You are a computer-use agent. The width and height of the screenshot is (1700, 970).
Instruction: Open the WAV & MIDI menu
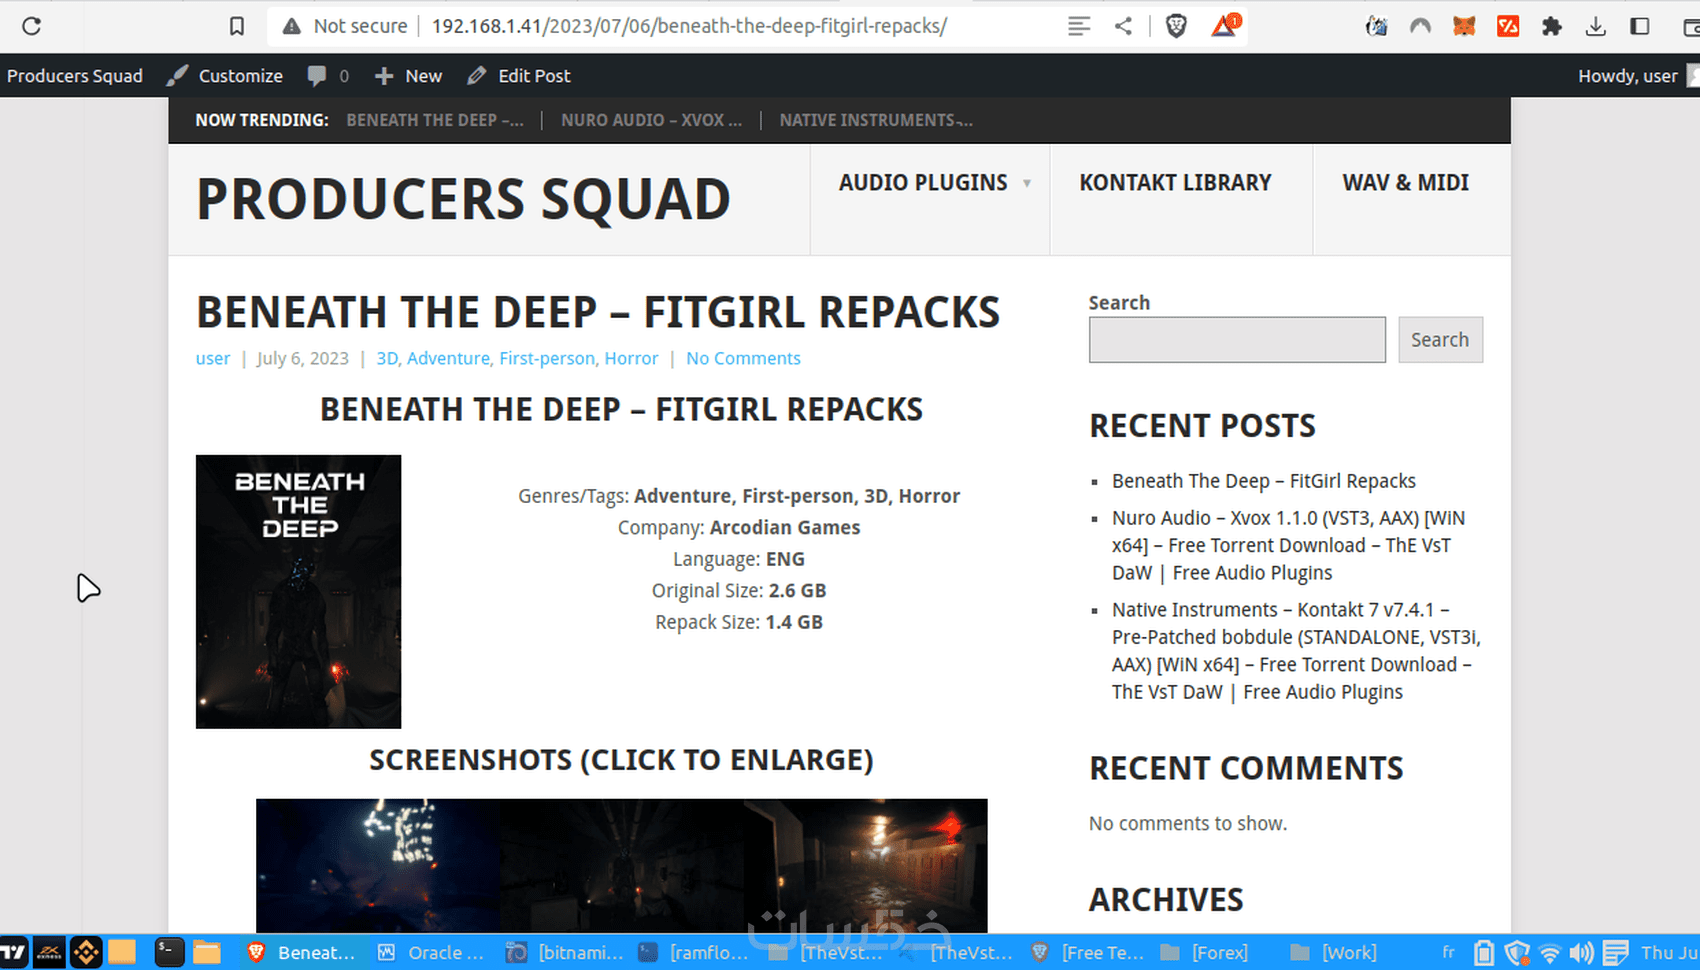click(1405, 183)
